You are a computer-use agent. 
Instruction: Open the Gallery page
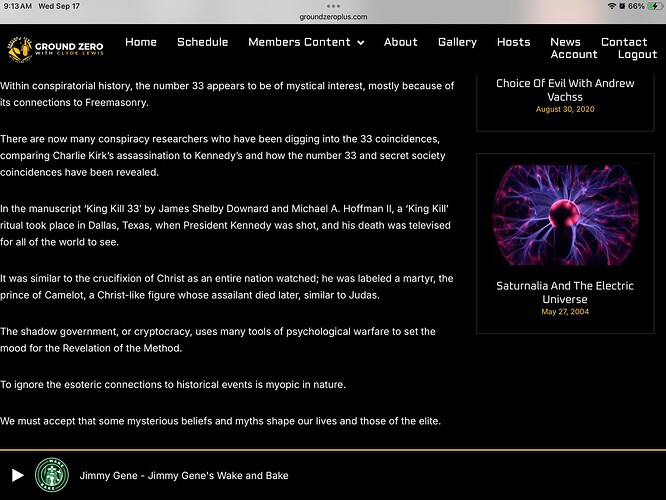(457, 42)
